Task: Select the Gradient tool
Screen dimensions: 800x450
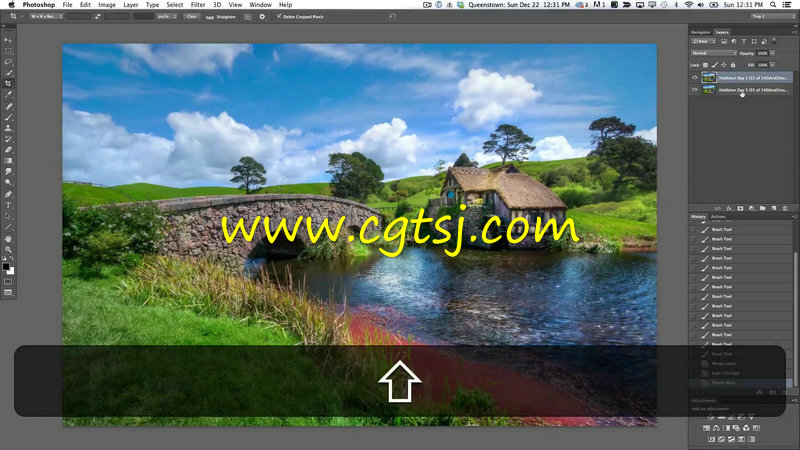Action: coord(8,161)
